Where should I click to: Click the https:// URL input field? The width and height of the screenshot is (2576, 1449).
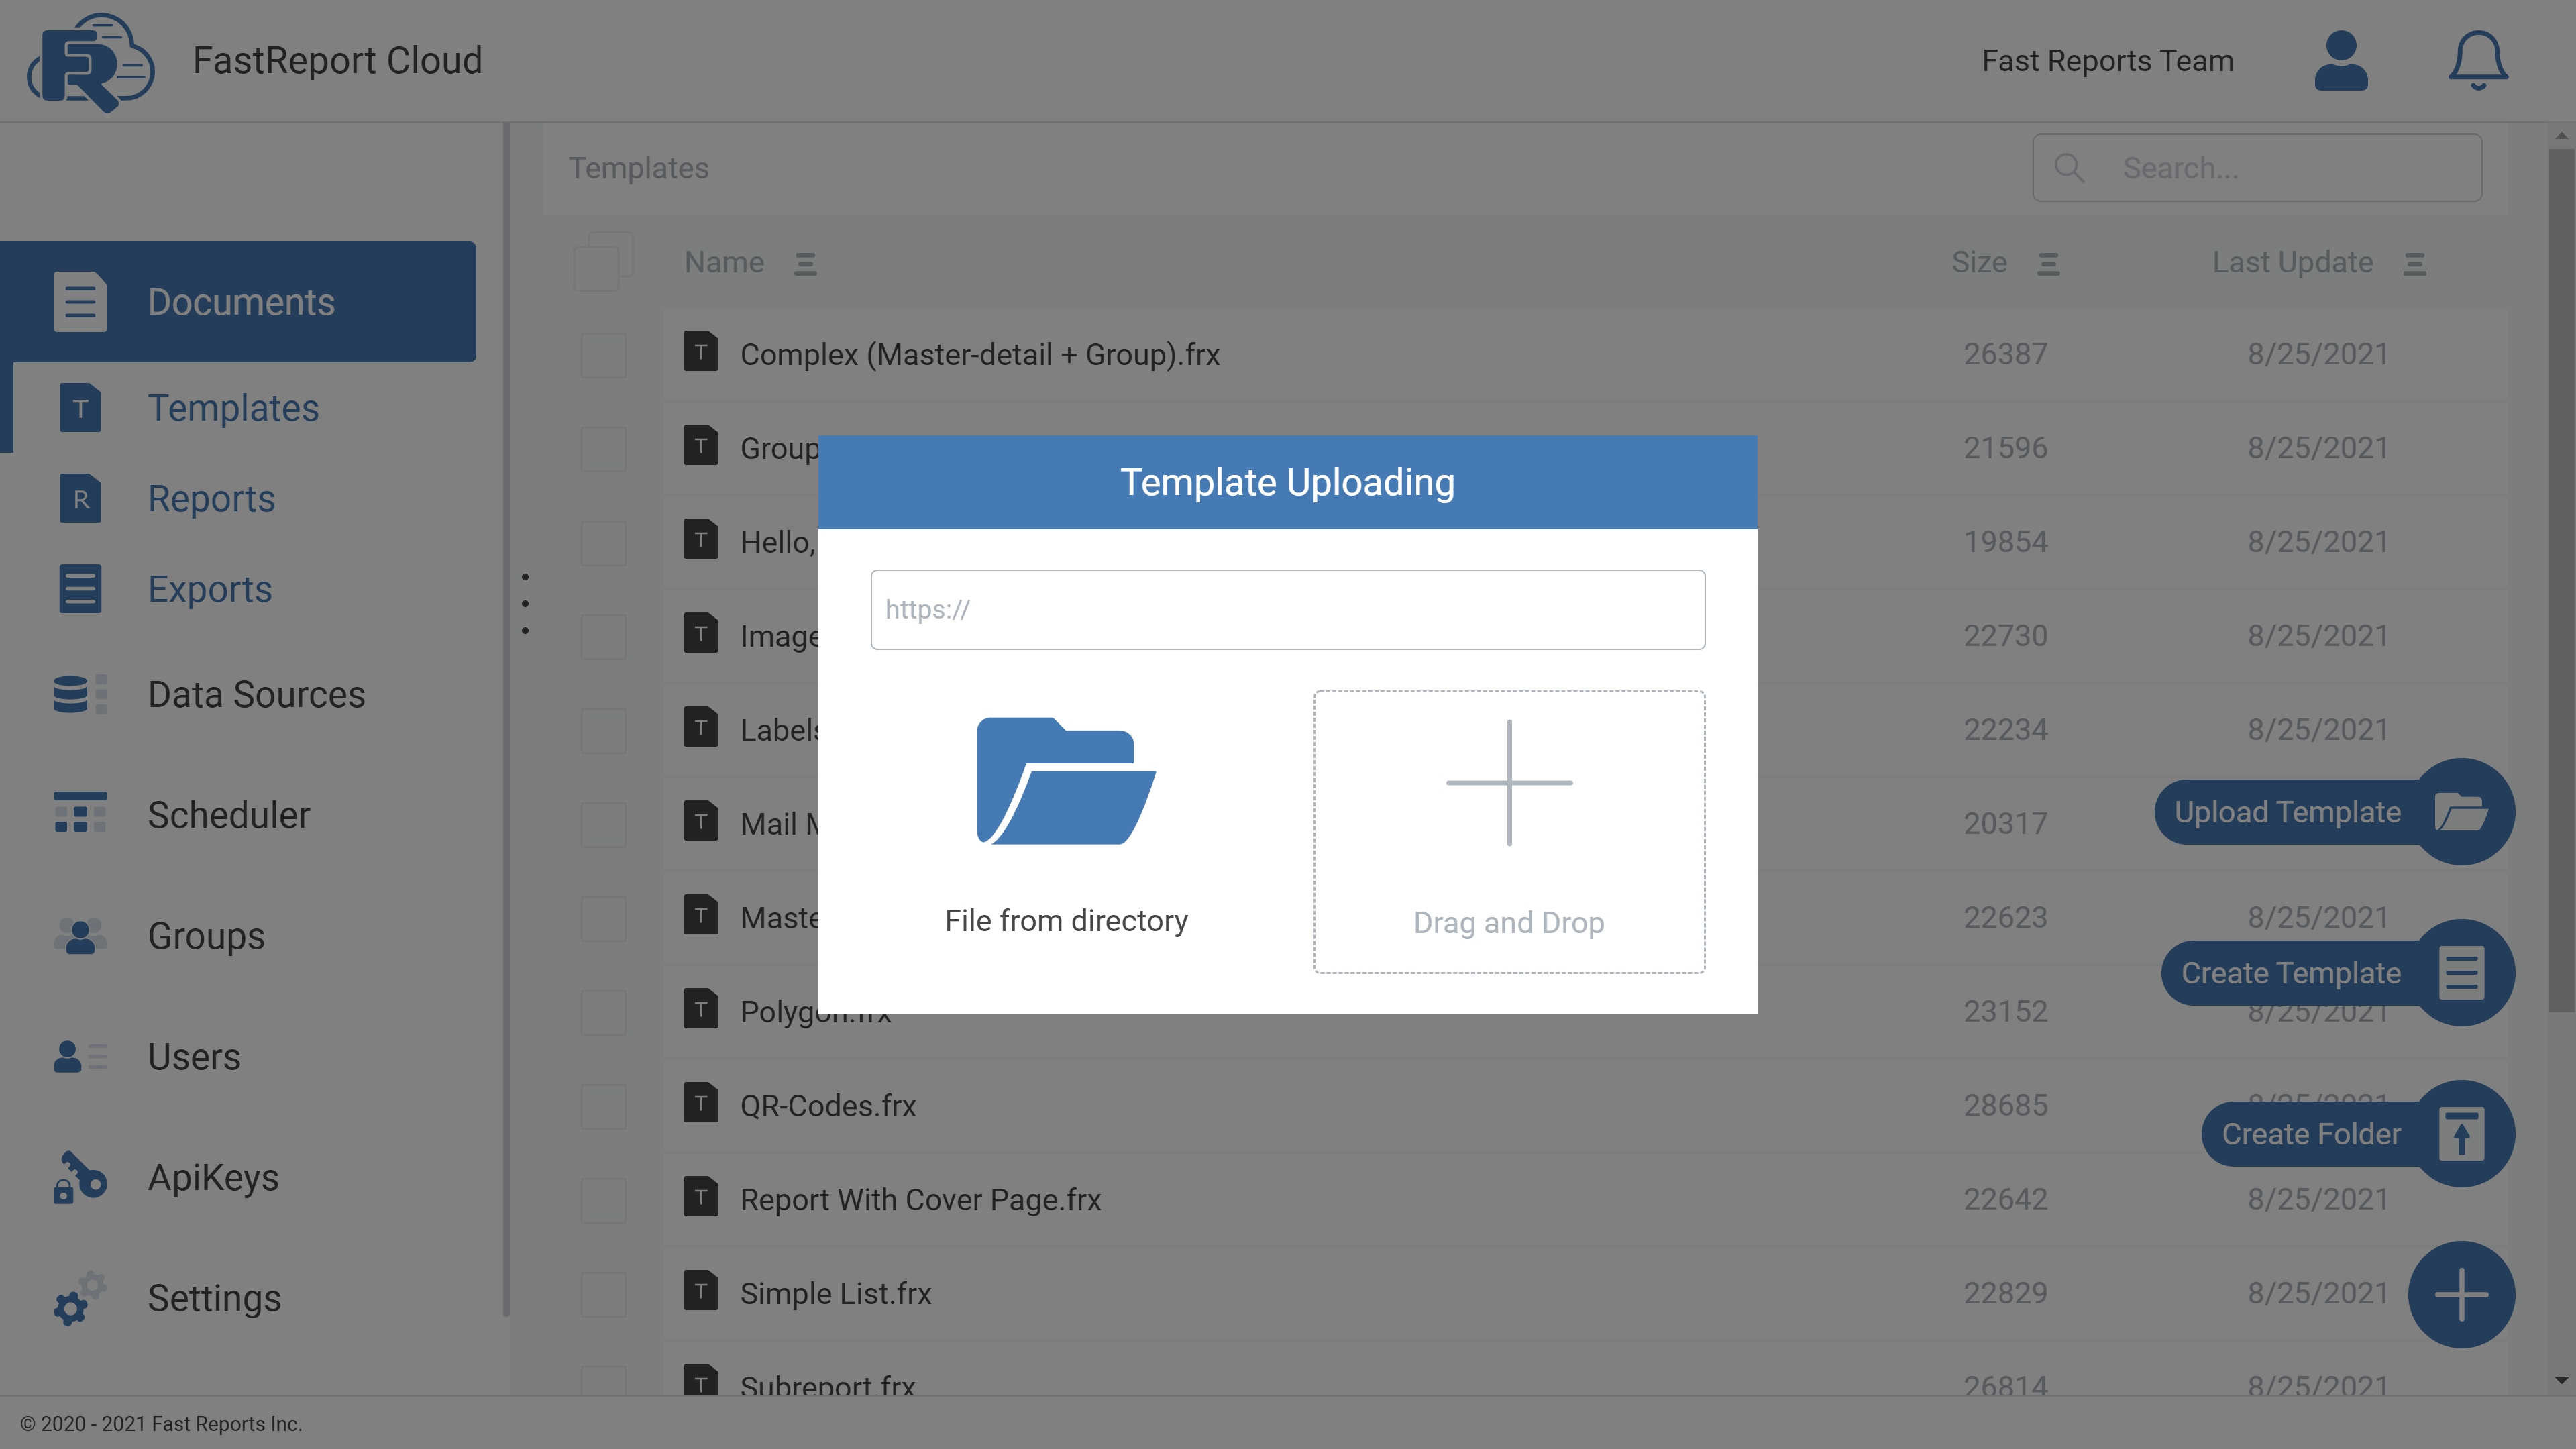[1287, 609]
